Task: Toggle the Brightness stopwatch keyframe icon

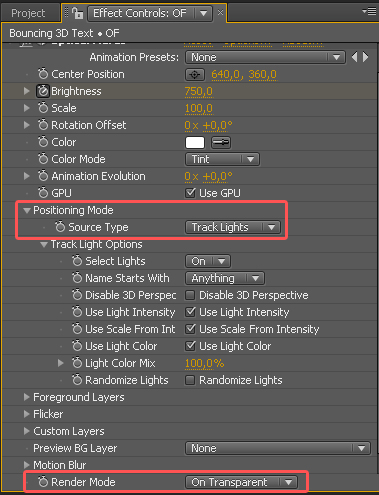Action: (43, 91)
